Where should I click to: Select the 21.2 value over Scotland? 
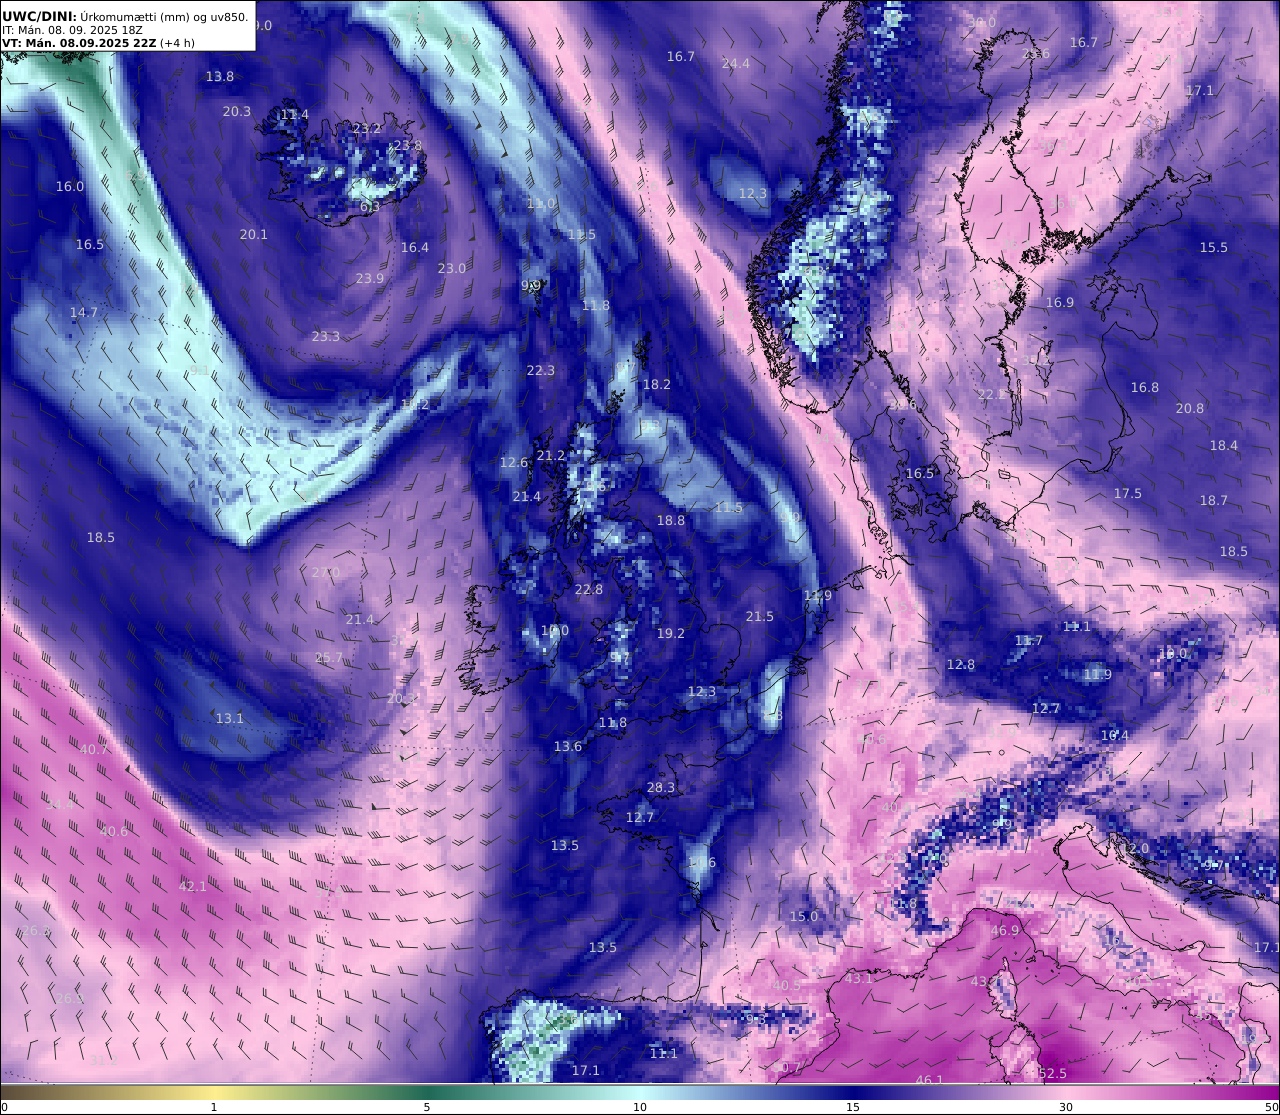point(551,456)
